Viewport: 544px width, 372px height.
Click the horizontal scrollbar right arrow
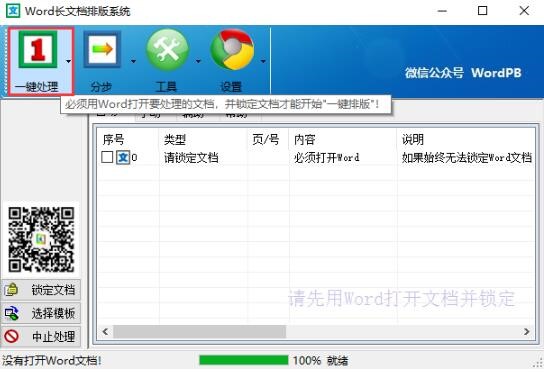(527, 331)
